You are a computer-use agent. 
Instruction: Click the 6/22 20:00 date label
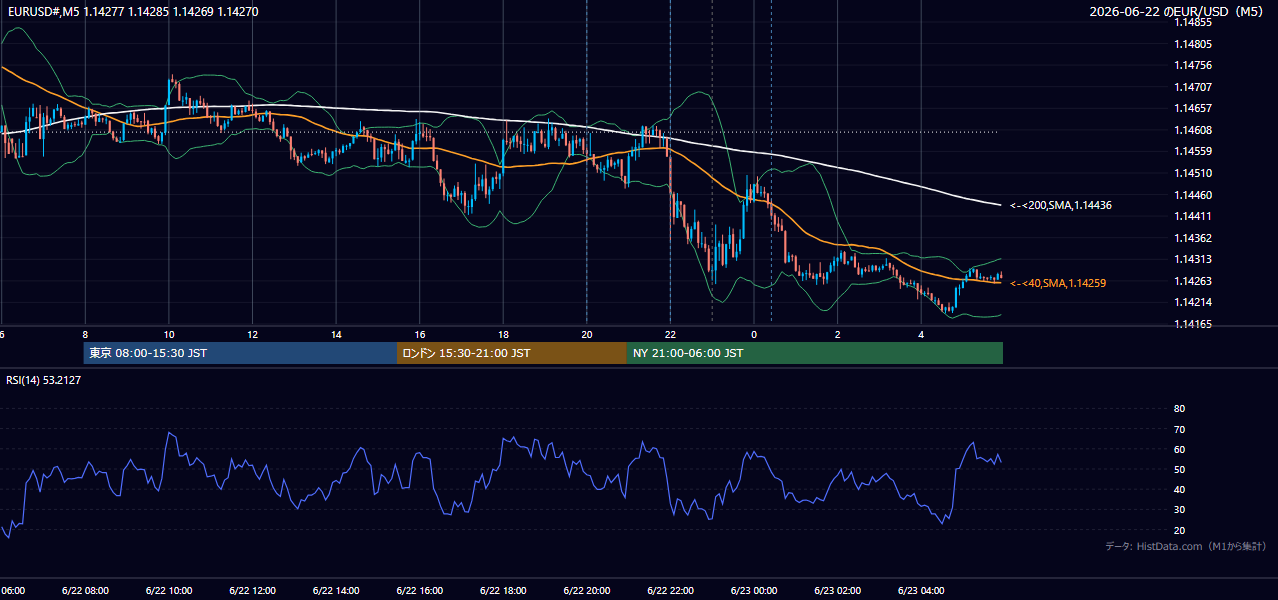tap(586, 590)
